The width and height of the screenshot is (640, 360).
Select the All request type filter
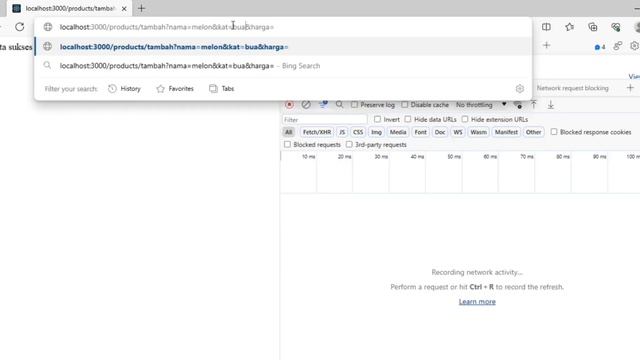pos(289,132)
